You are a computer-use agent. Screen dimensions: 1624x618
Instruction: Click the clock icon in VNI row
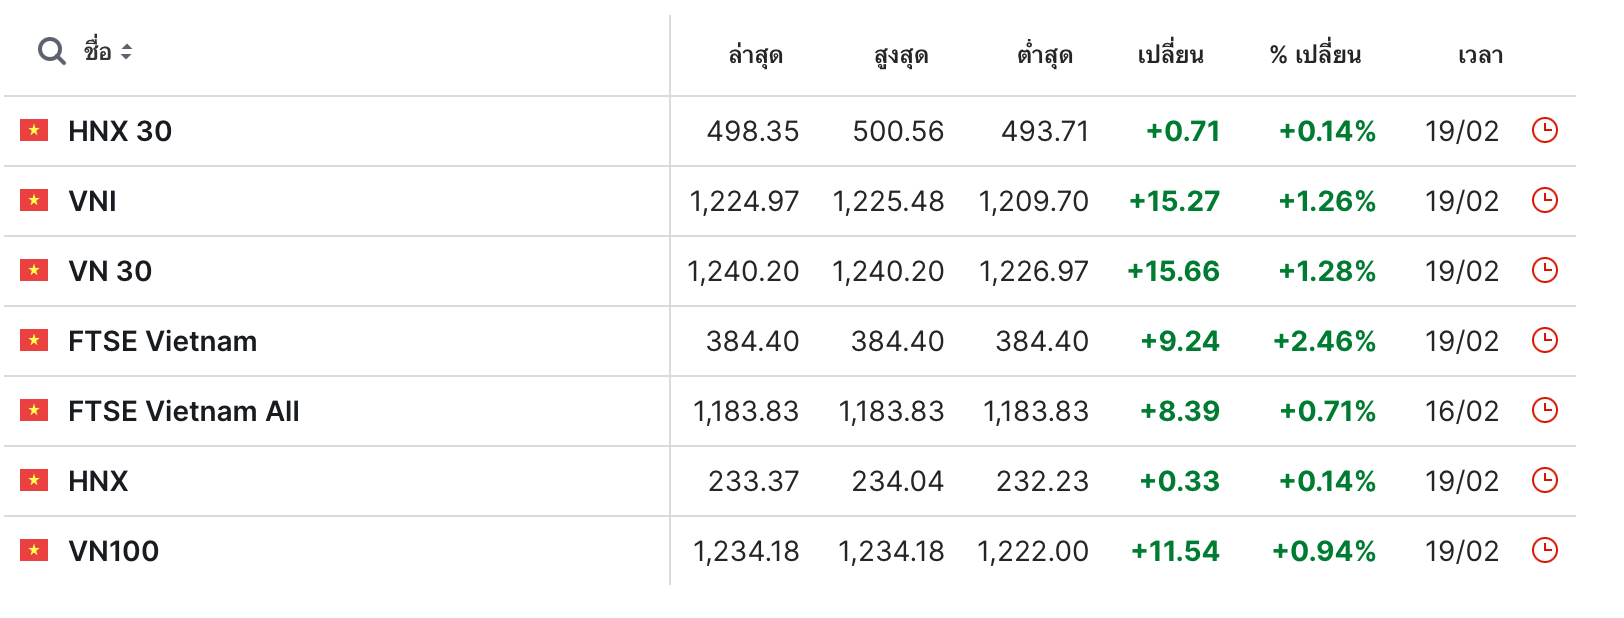1545,200
